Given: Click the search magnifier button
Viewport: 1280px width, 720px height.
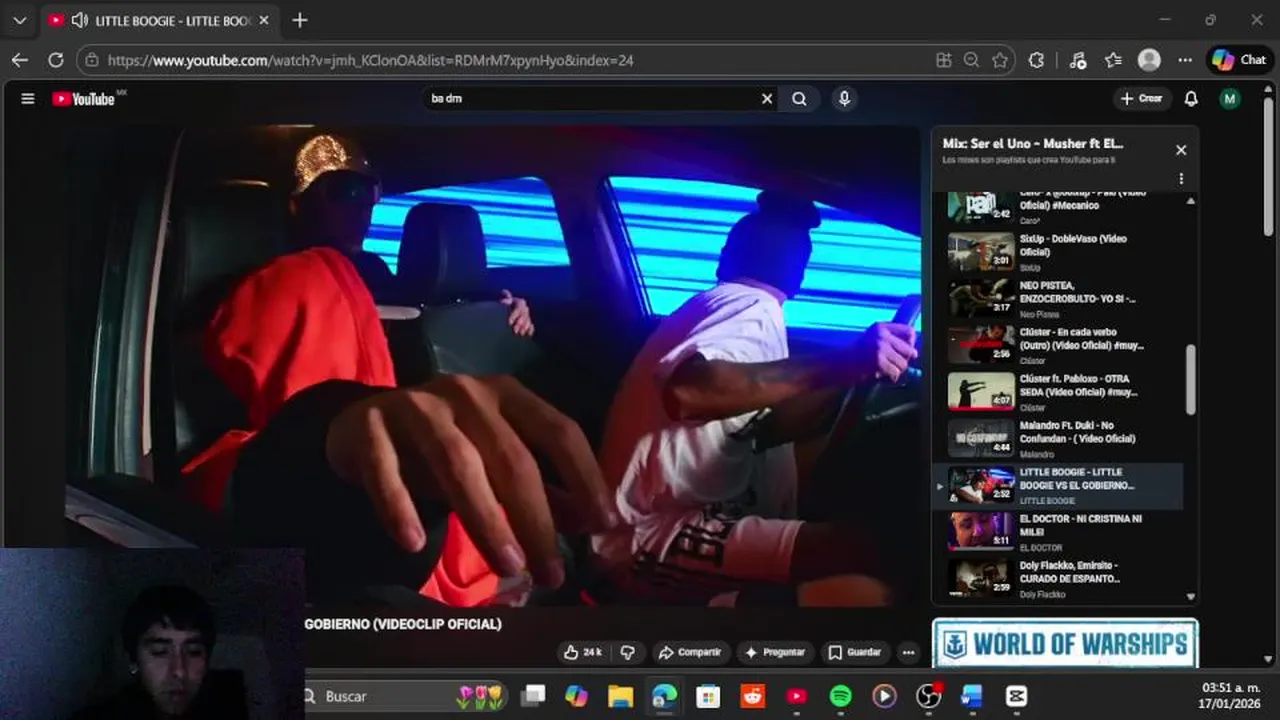Looking at the screenshot, I should pyautogui.click(x=799, y=99).
